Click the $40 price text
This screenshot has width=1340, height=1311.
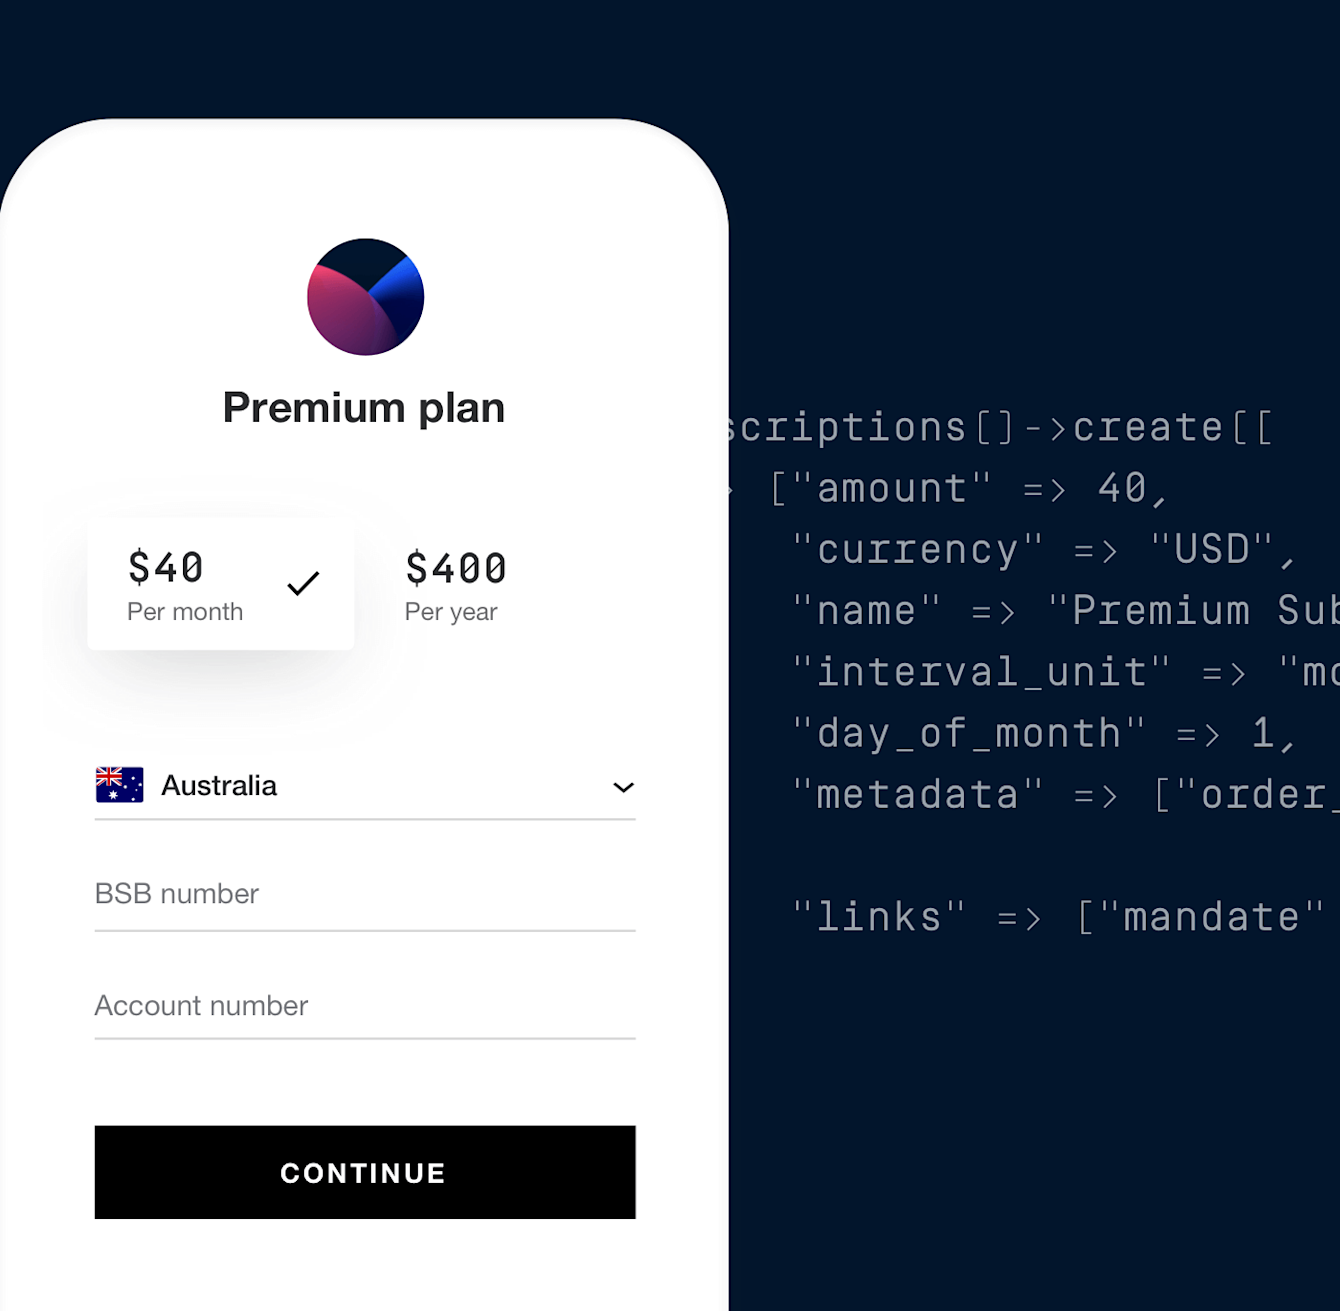pos(166,568)
